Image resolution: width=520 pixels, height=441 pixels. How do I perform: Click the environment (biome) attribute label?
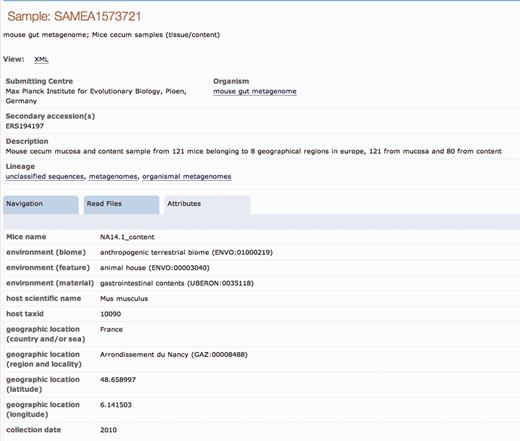click(x=46, y=252)
